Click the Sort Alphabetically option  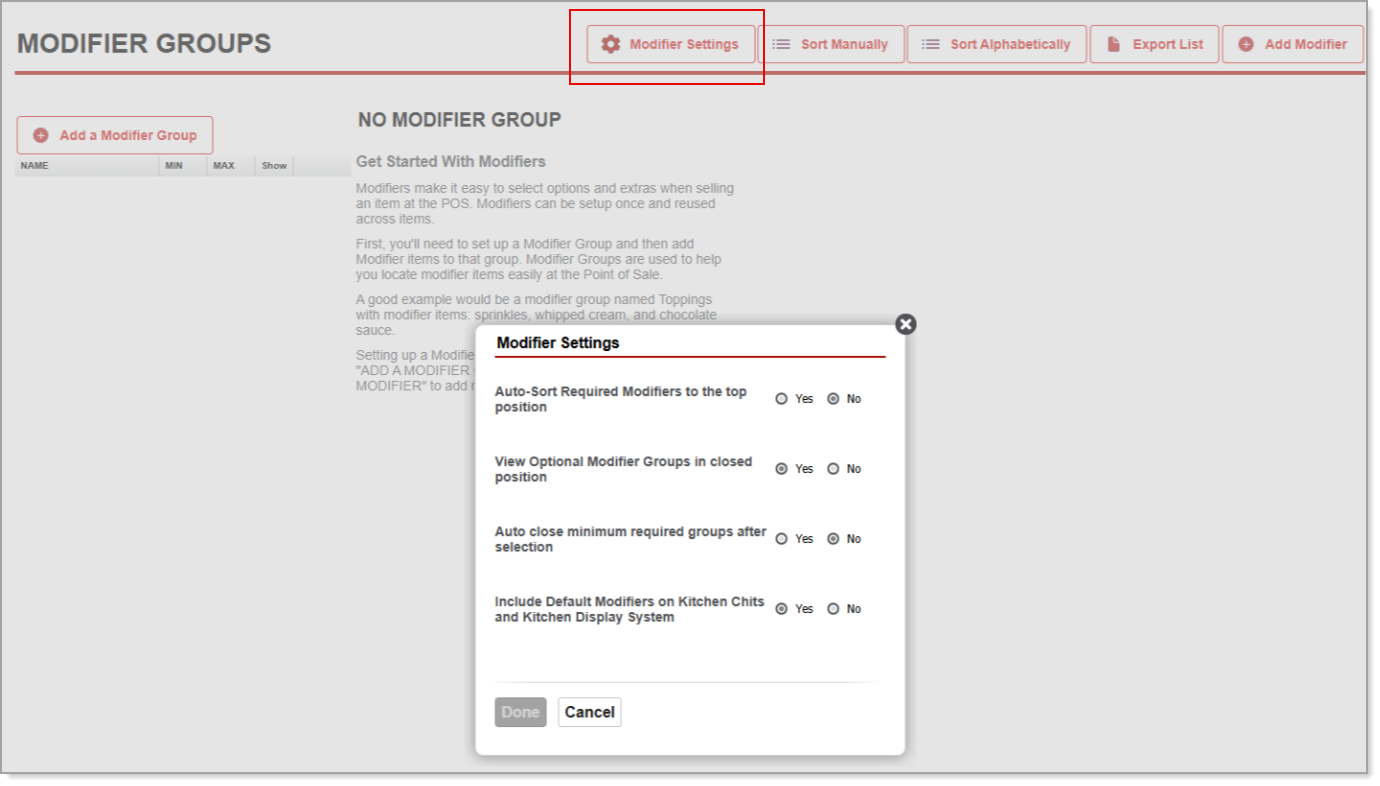coord(996,44)
